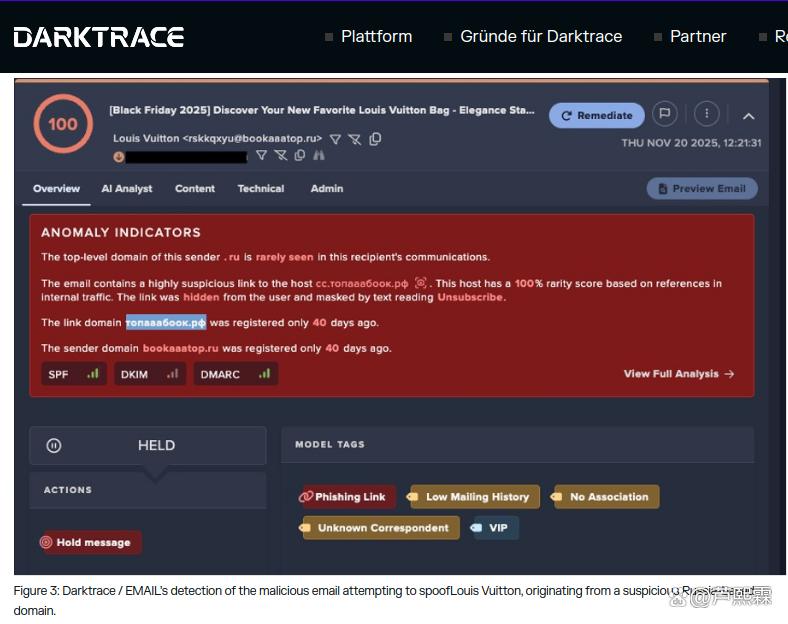Screen dimensions: 788x624
Task: Click the exclude-filter icon beside the sender address
Action: [355, 139]
